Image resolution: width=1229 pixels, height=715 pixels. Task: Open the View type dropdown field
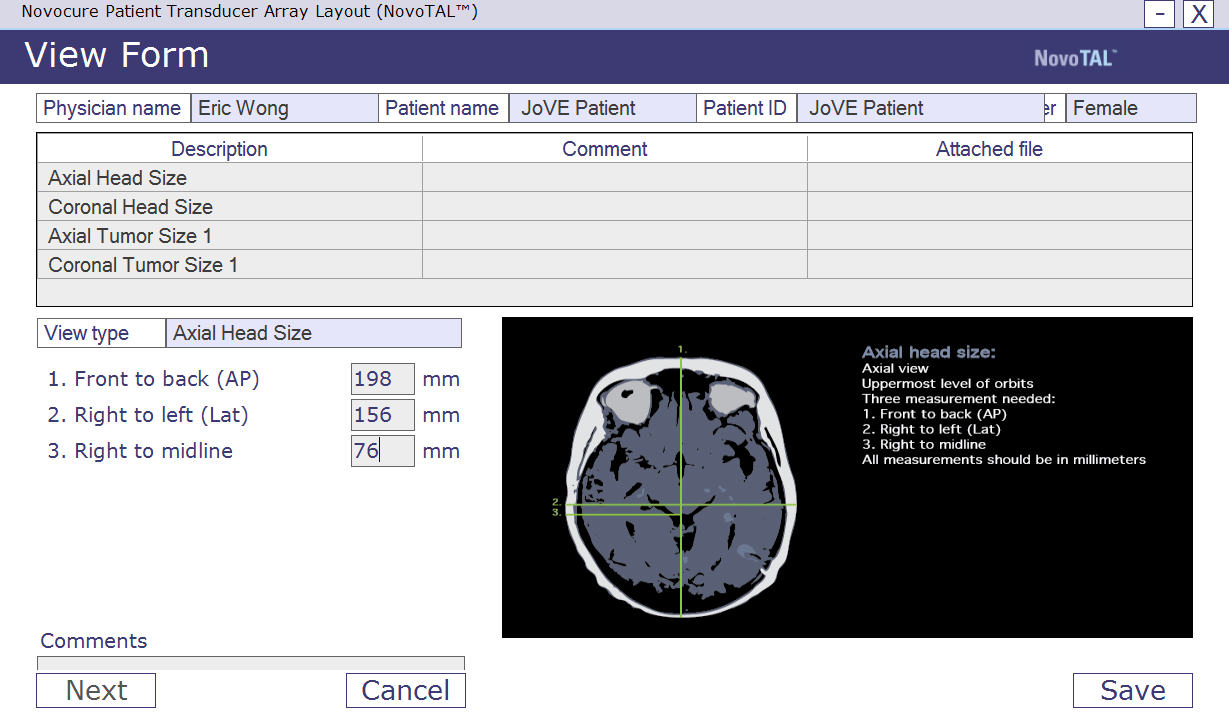pyautogui.click(x=313, y=333)
